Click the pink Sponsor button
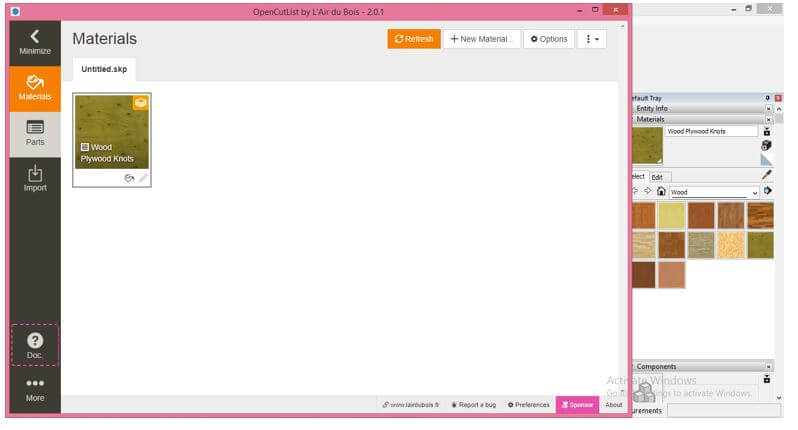 point(577,405)
